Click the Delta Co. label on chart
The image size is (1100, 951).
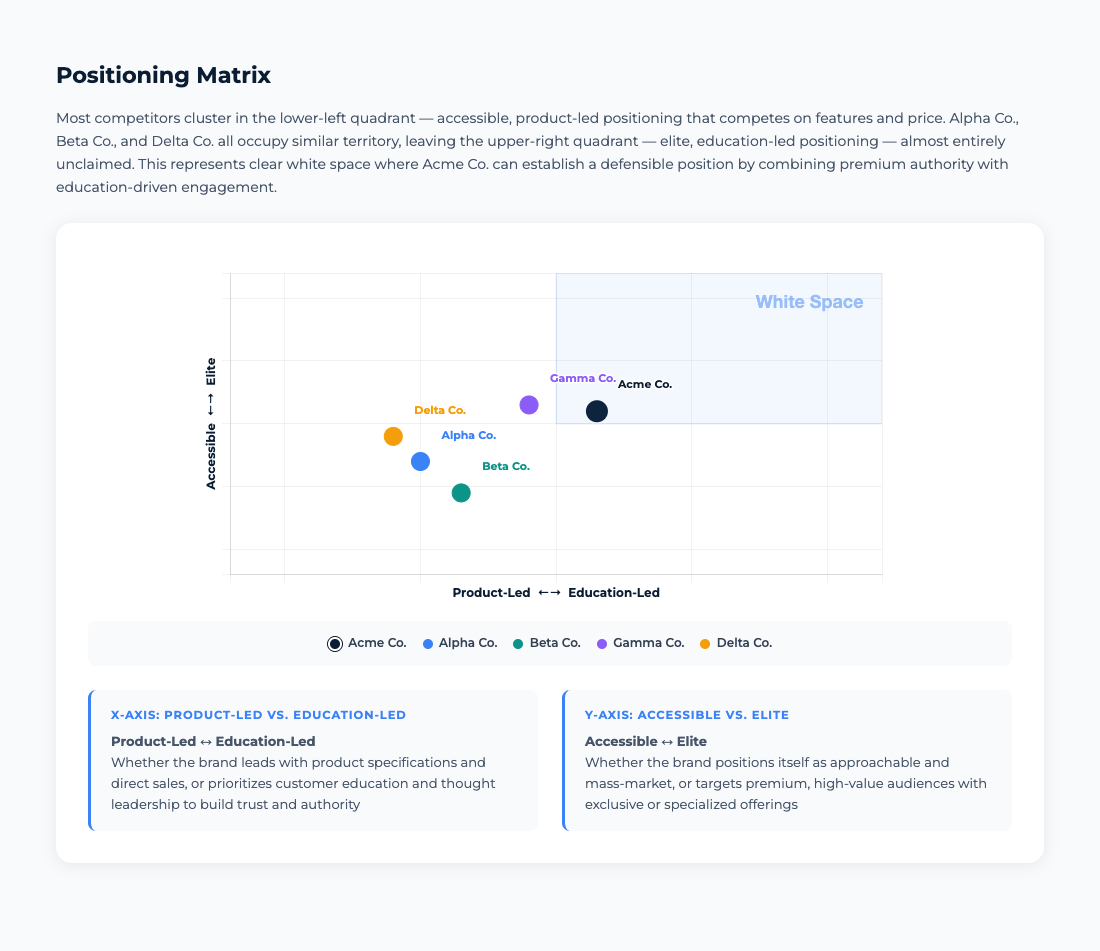click(x=440, y=410)
